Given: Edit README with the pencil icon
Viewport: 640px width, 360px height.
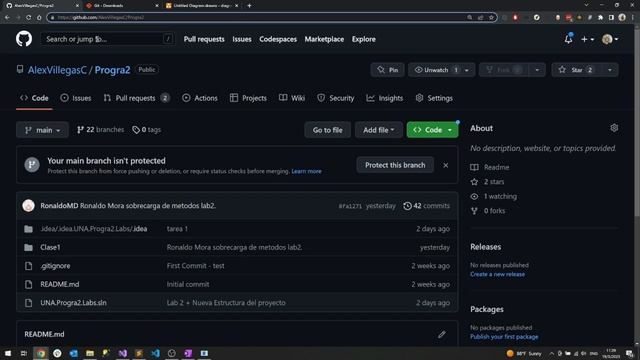Looking at the screenshot, I should click(x=442, y=334).
